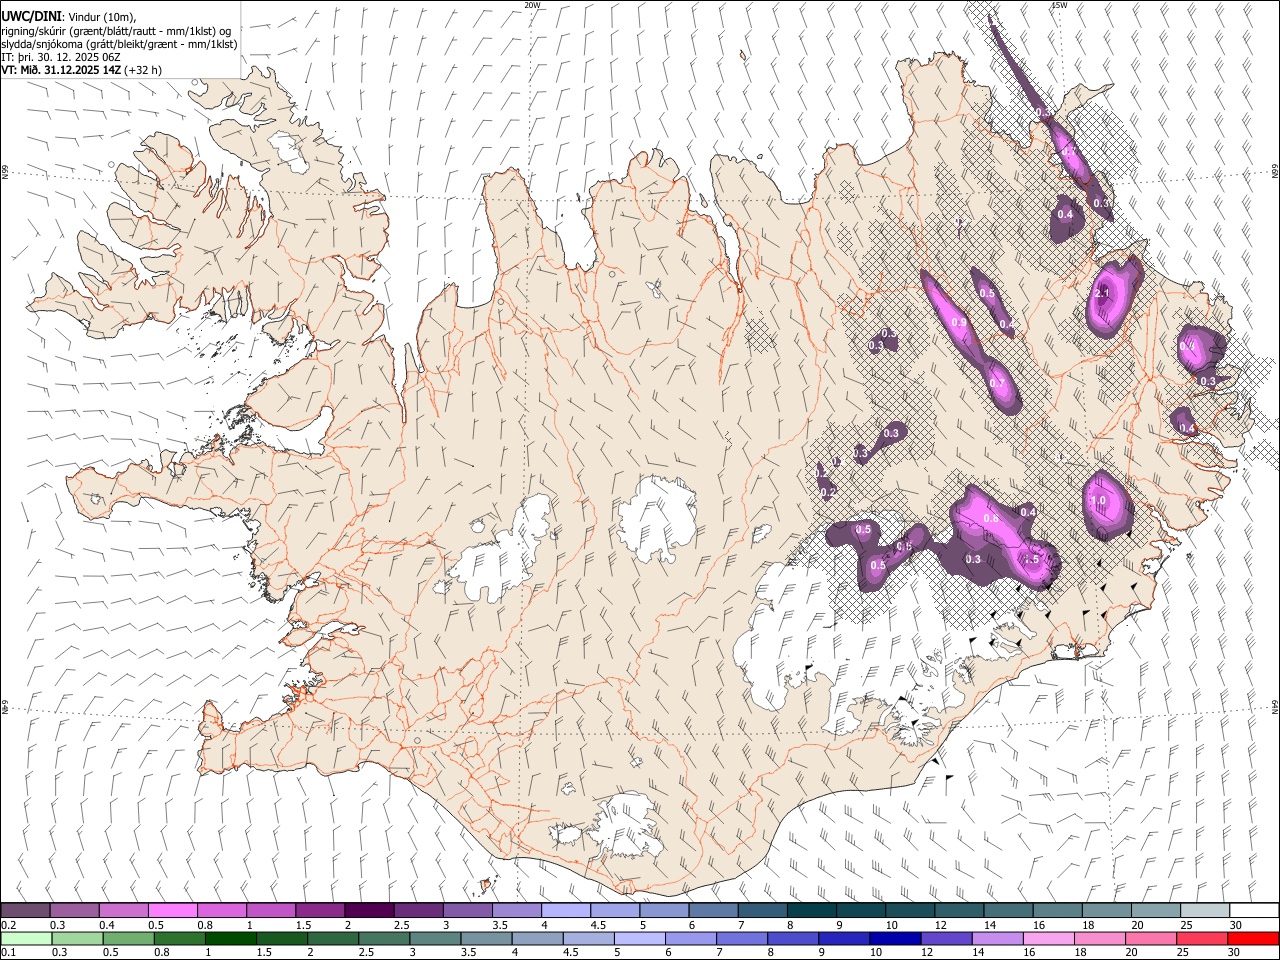Select the violet bottom-row swatch starting at 14
This screenshot has width=1280, height=960.
point(996,938)
